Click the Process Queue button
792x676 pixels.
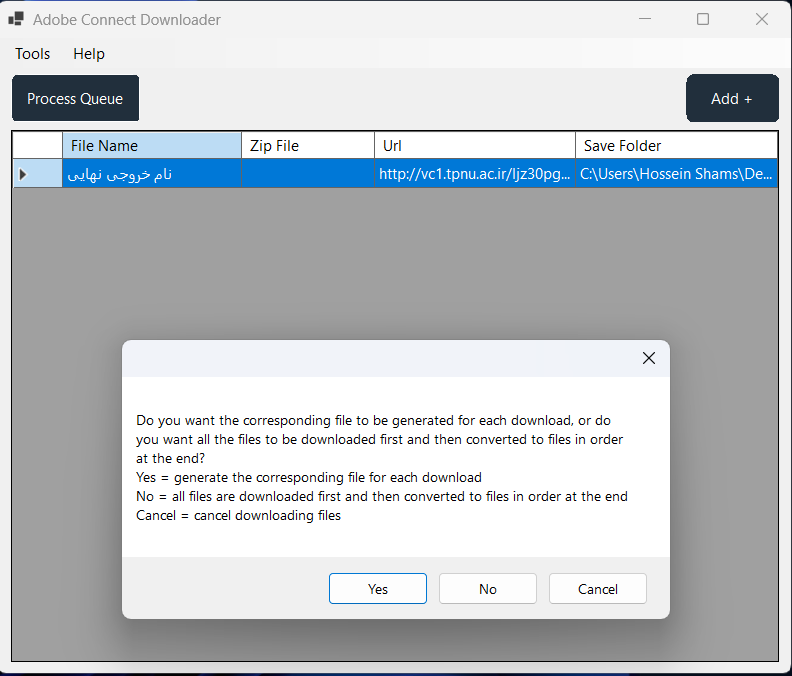point(75,98)
